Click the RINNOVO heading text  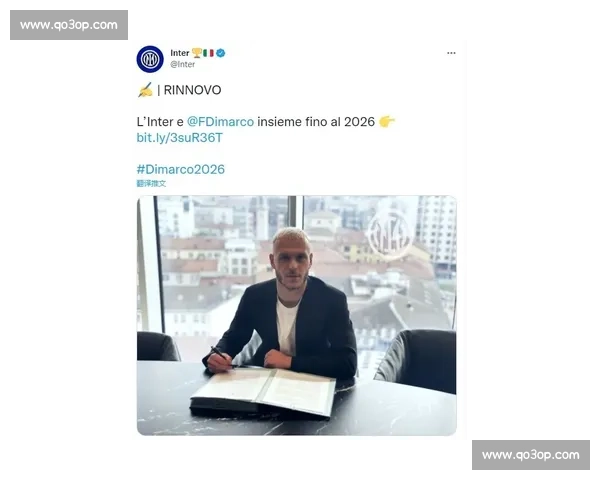tap(192, 90)
